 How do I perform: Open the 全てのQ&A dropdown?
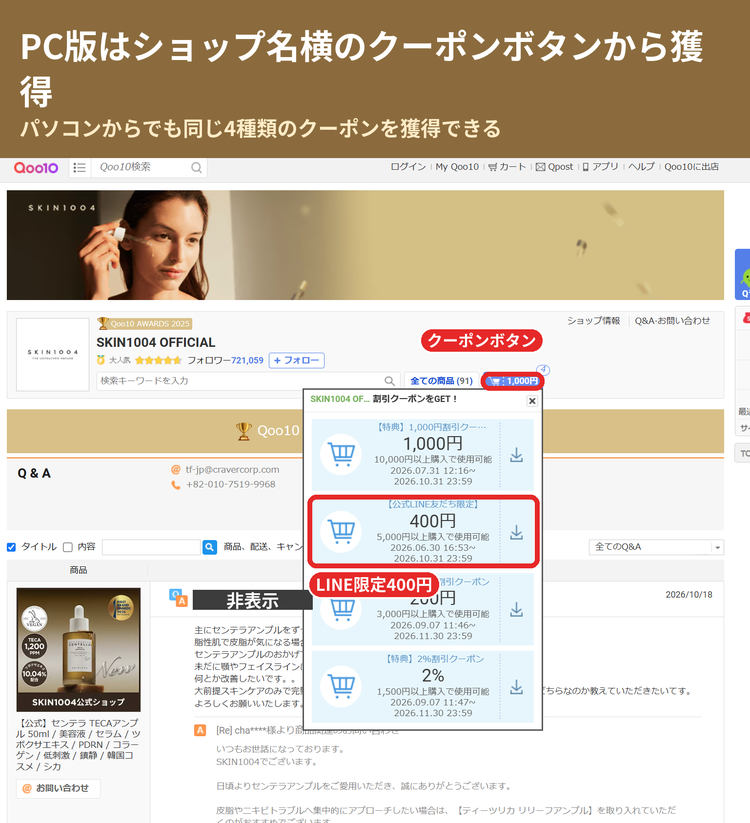click(x=656, y=547)
